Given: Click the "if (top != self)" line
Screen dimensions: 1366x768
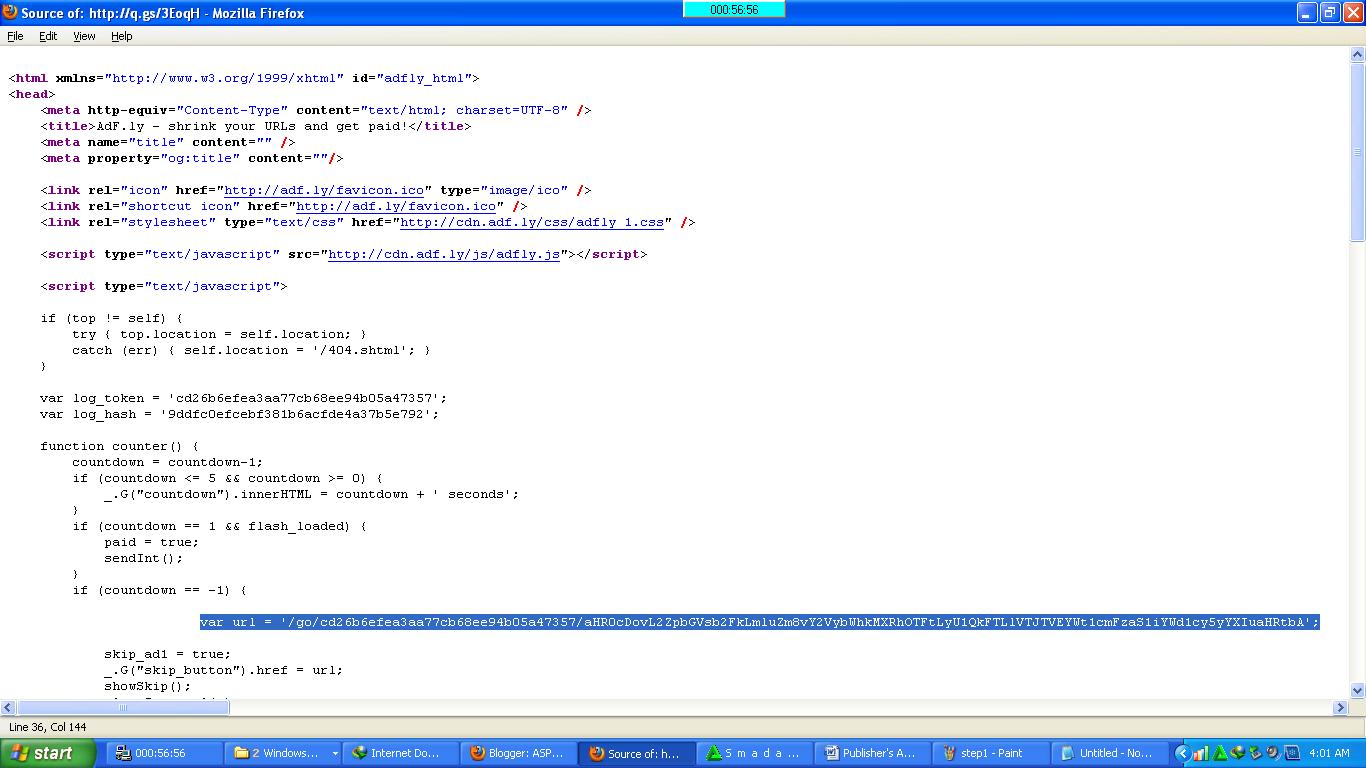Looking at the screenshot, I should point(112,318).
